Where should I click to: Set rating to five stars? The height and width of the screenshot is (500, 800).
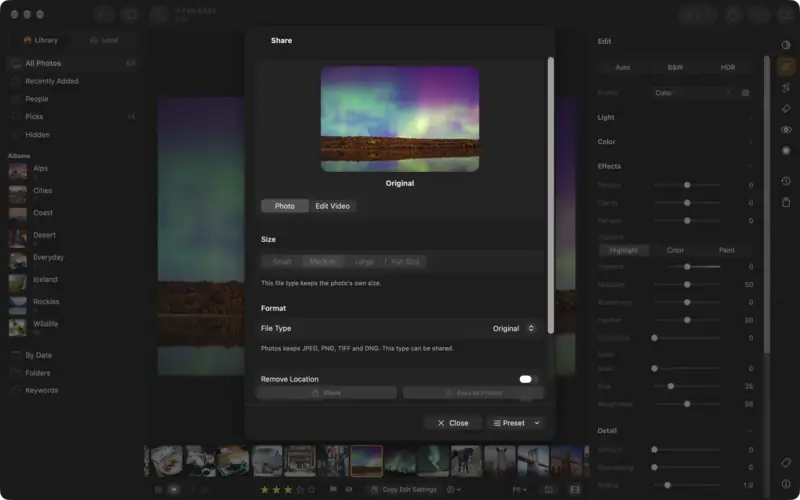click(x=311, y=490)
